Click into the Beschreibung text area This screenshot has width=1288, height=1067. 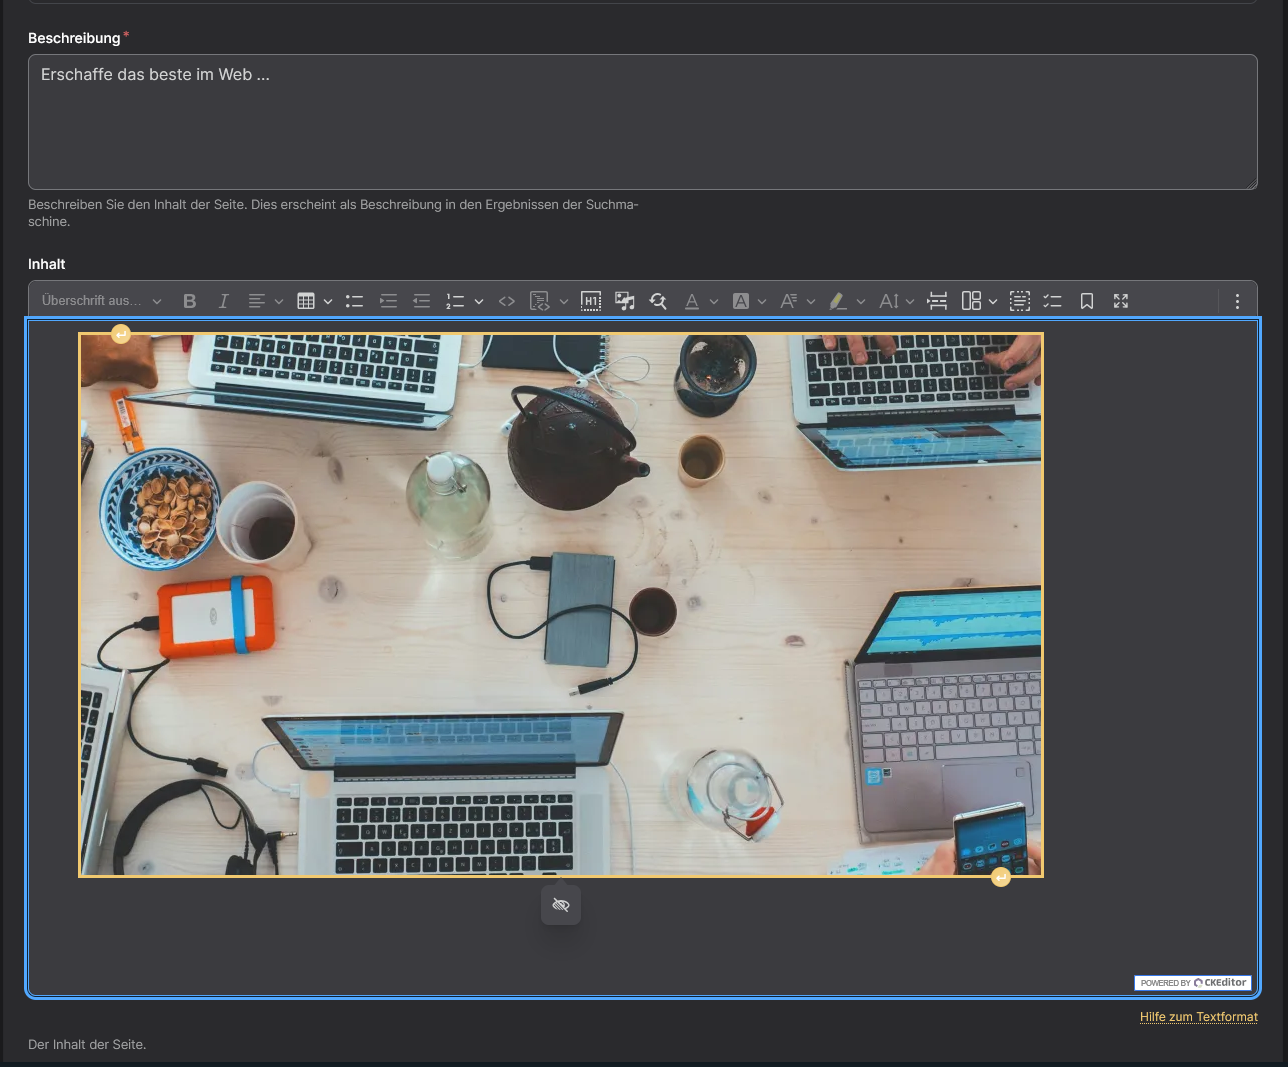click(x=642, y=122)
